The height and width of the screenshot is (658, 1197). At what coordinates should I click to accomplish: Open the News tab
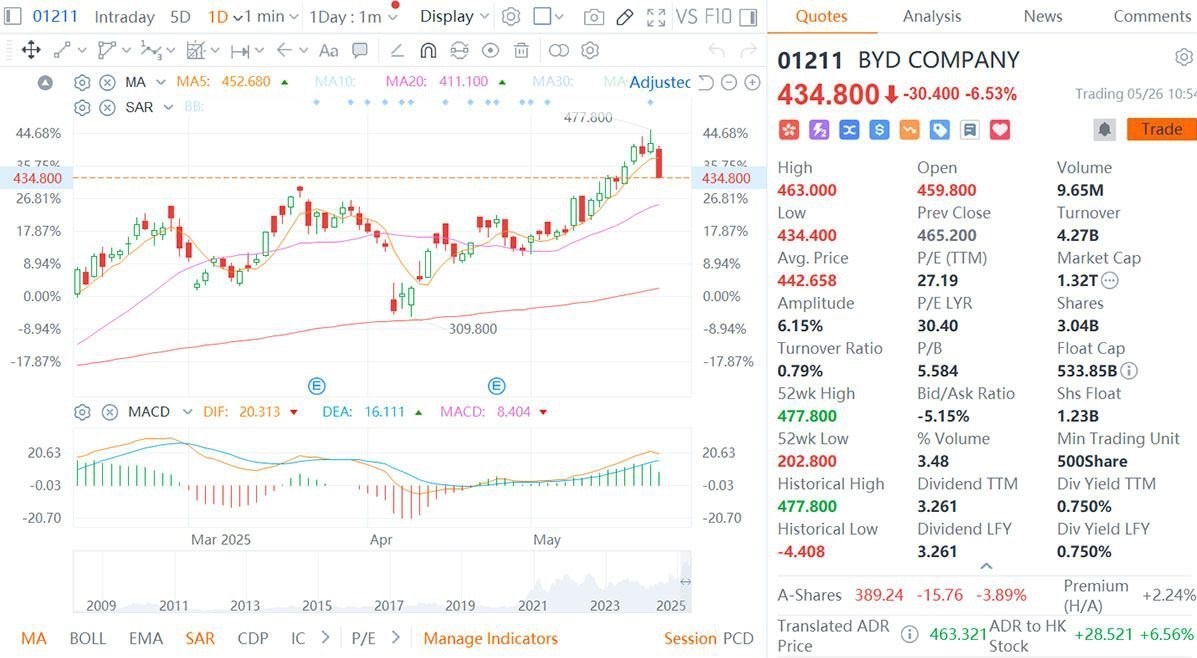click(x=1043, y=16)
